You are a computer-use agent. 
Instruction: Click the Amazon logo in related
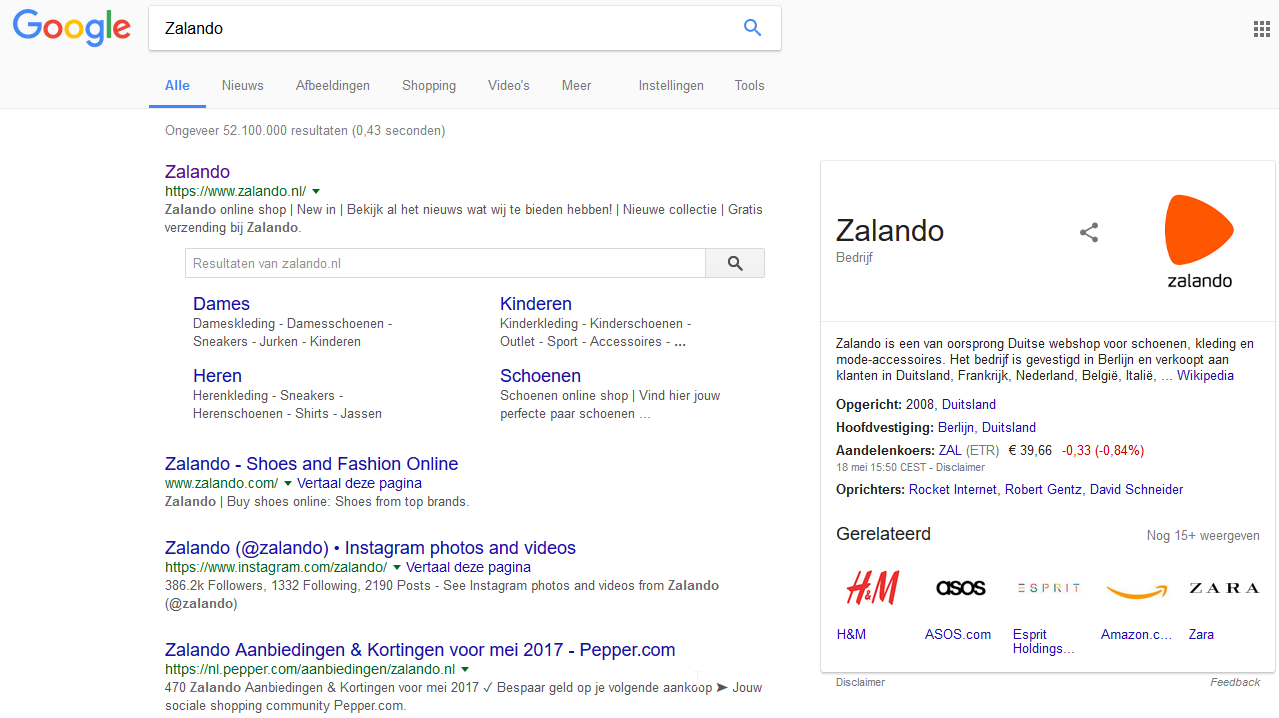pyautogui.click(x=1136, y=590)
